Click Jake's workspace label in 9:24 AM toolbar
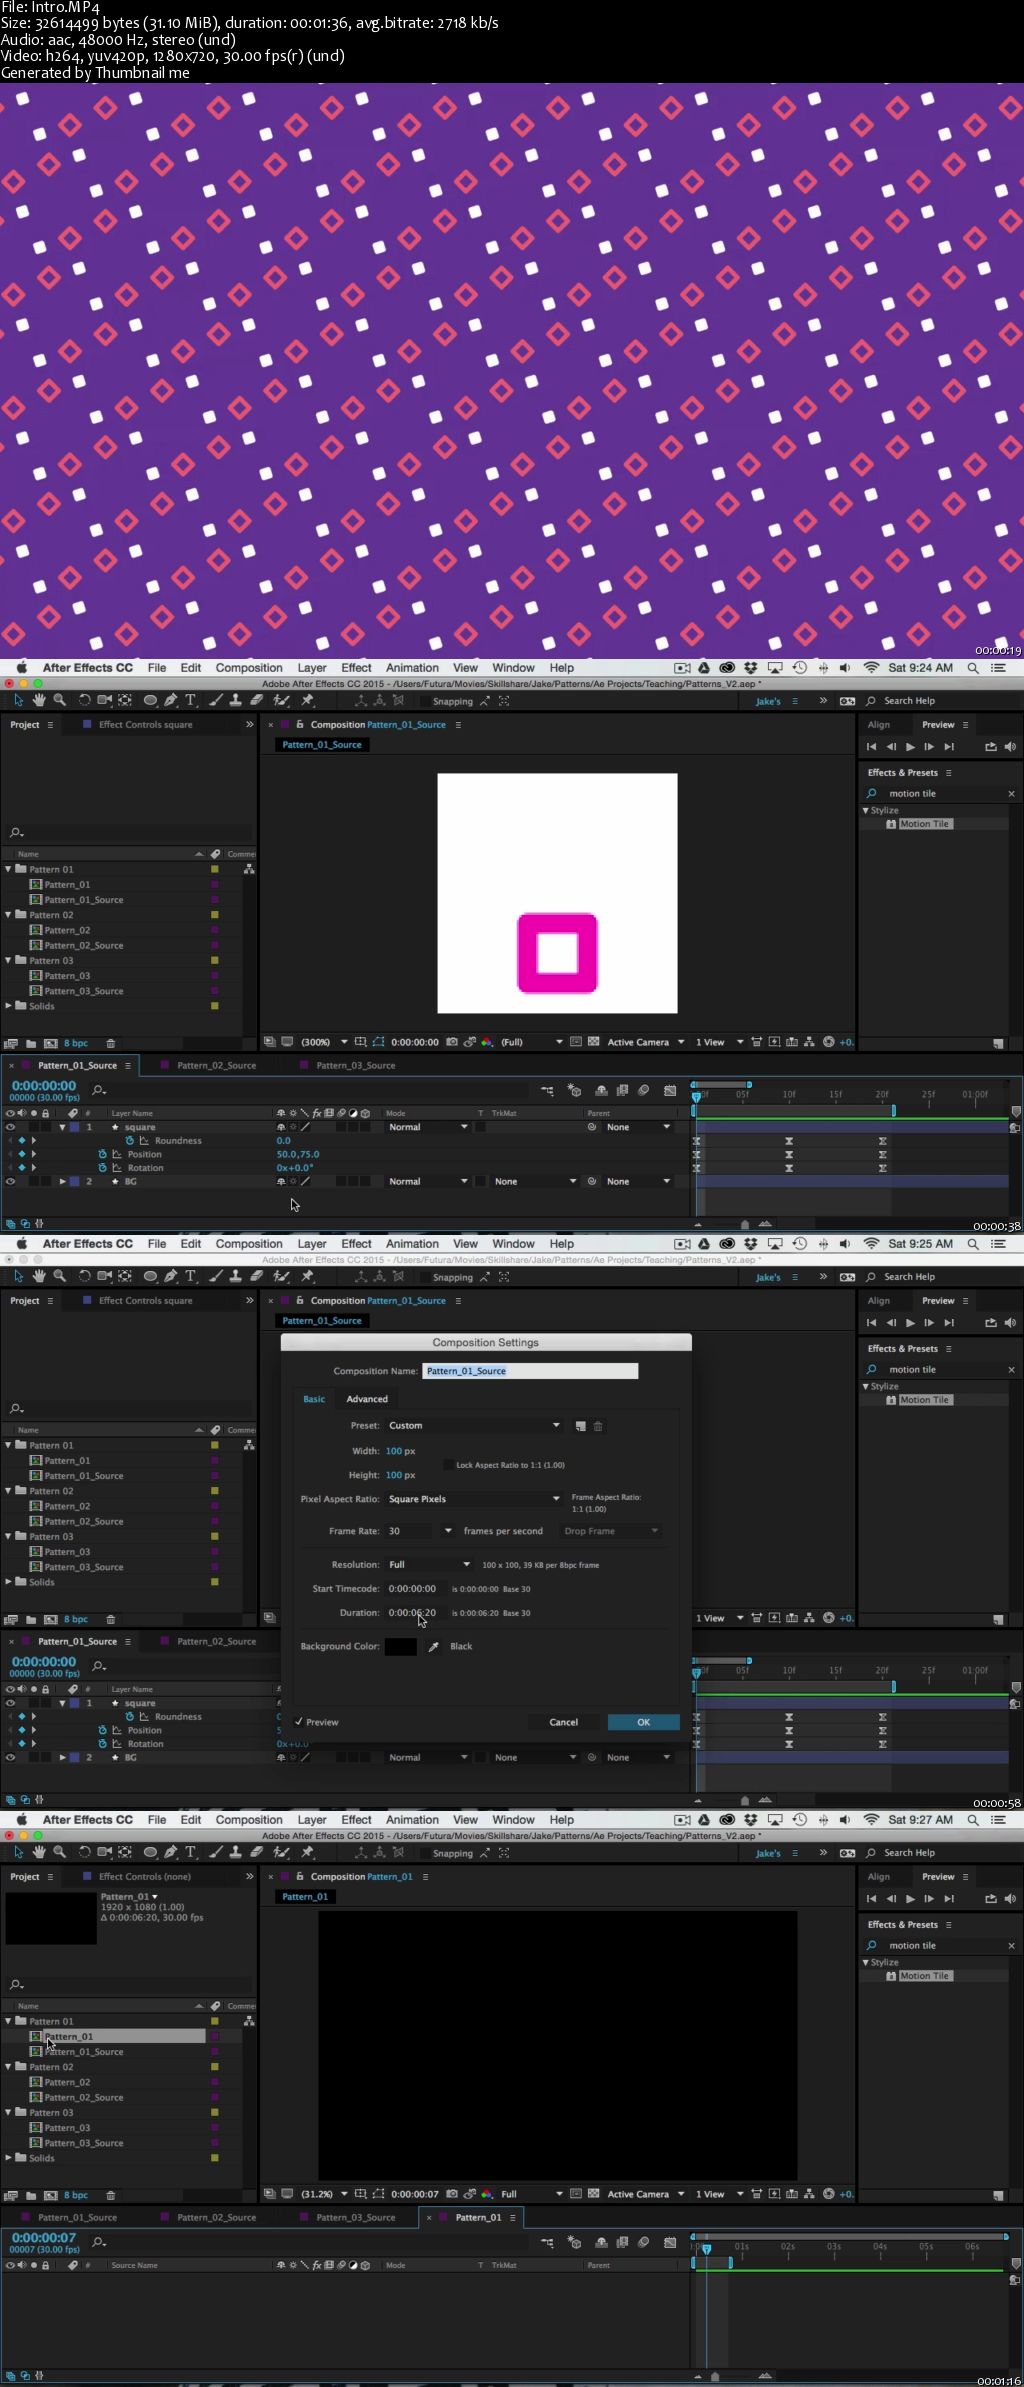The height and width of the screenshot is (2387, 1024). pyautogui.click(x=768, y=701)
